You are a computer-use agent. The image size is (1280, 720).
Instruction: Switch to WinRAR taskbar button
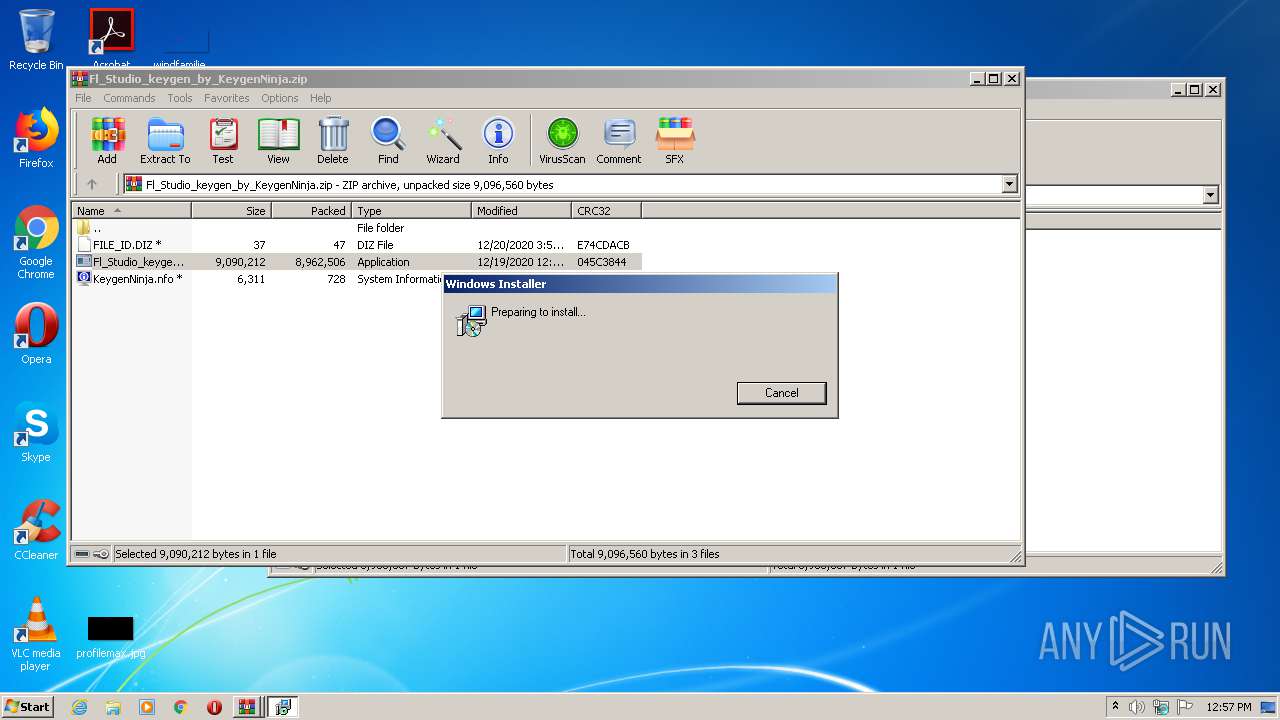[x=248, y=707]
